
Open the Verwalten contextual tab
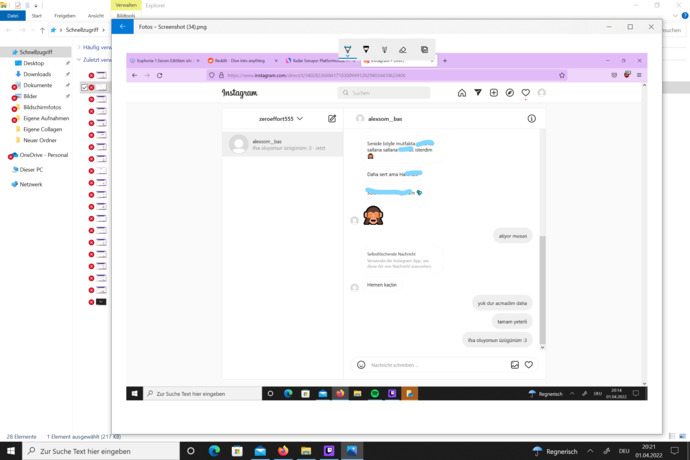point(126,5)
